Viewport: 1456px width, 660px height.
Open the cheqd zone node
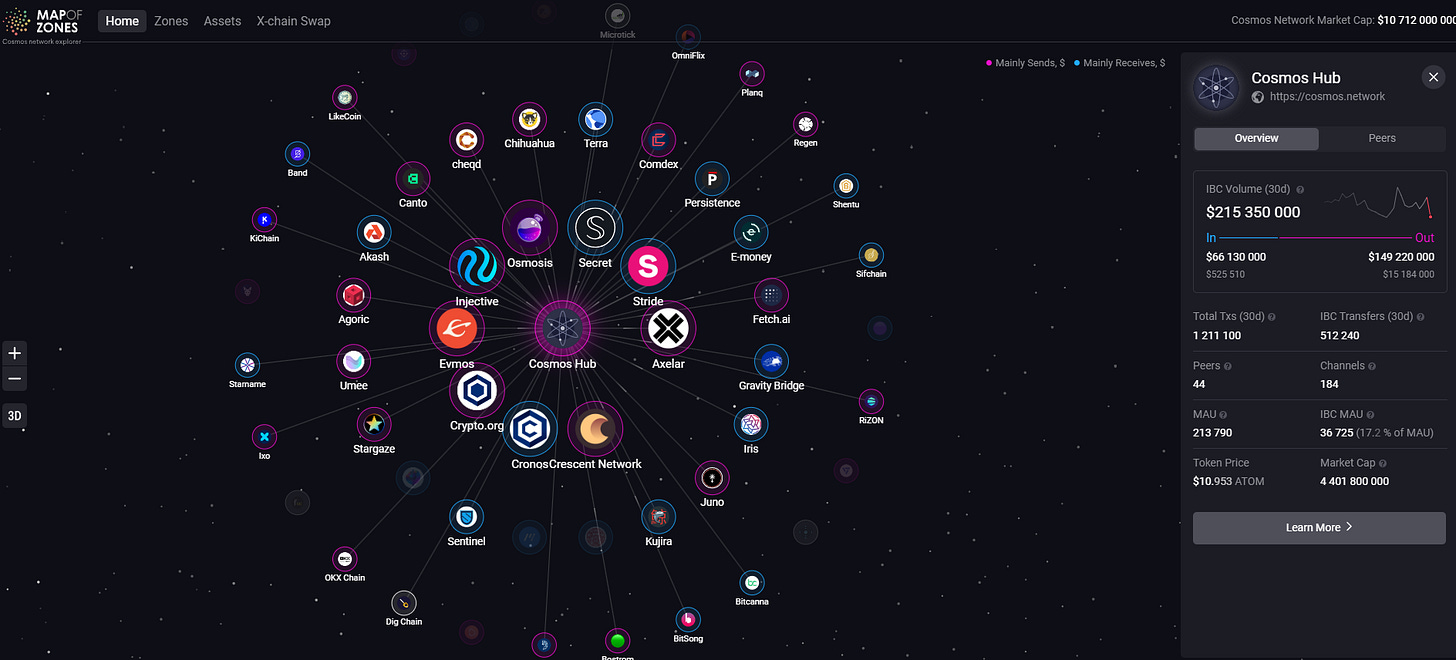click(x=467, y=141)
